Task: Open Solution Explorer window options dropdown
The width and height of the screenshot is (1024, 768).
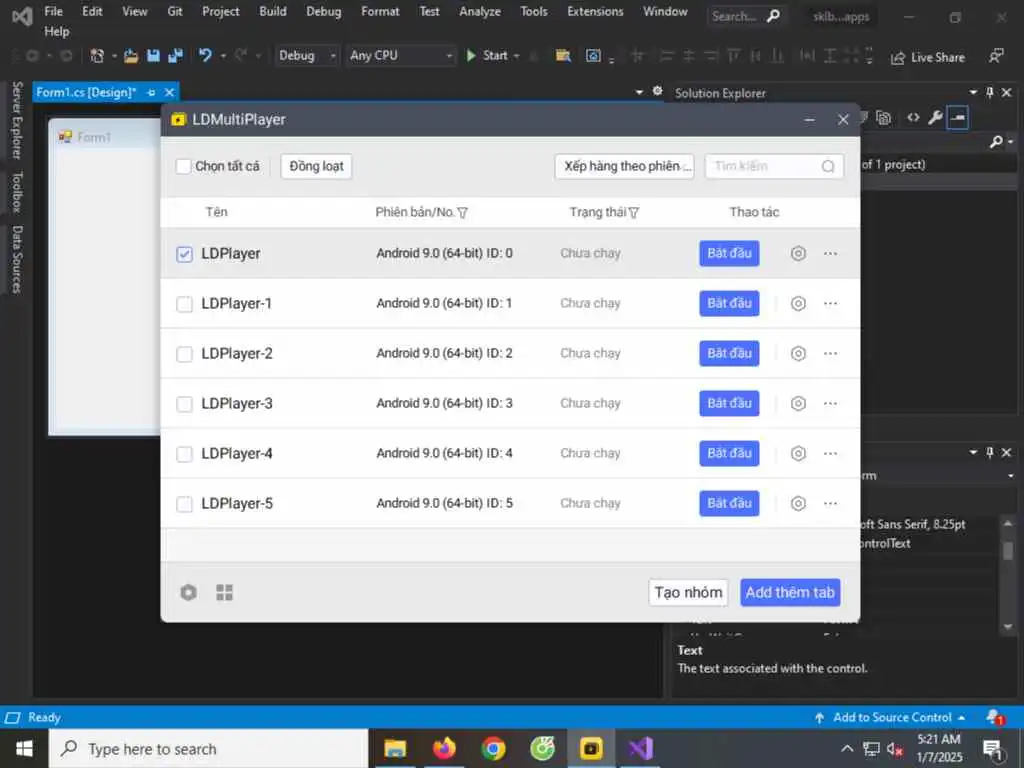Action: pos(973,93)
